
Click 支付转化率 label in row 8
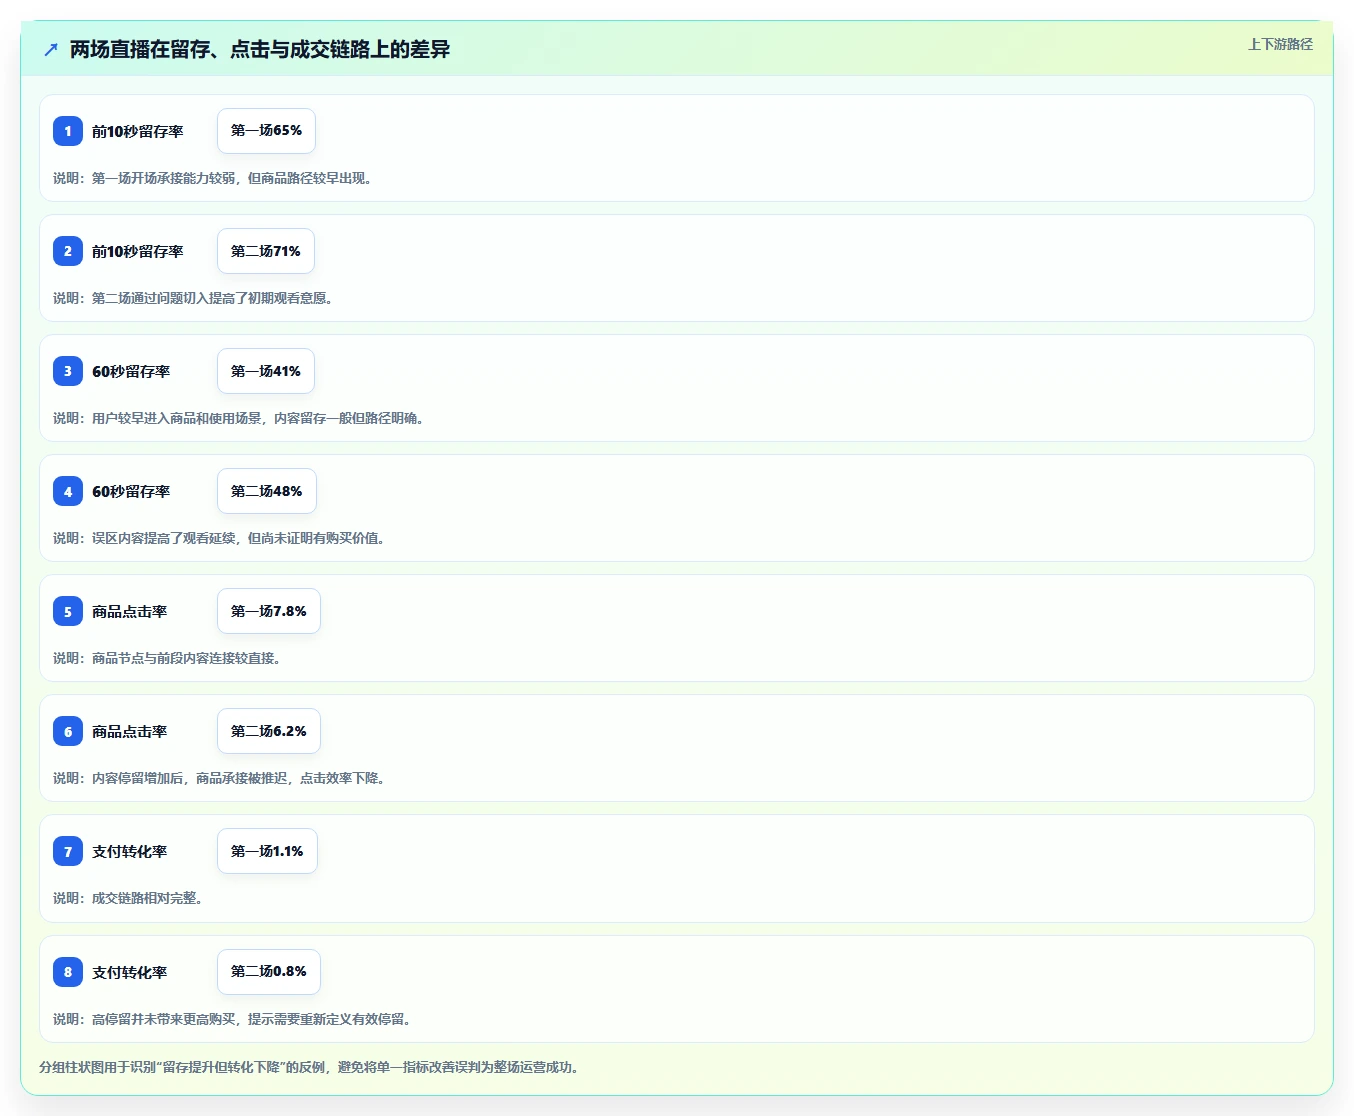pyautogui.click(x=130, y=972)
